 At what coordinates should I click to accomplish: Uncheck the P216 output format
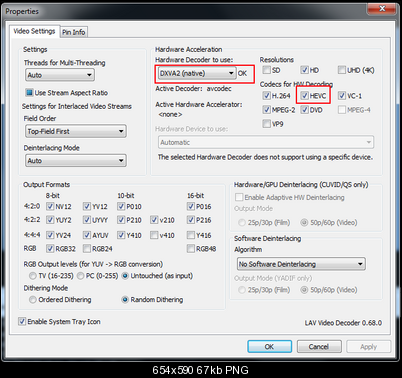click(x=191, y=220)
